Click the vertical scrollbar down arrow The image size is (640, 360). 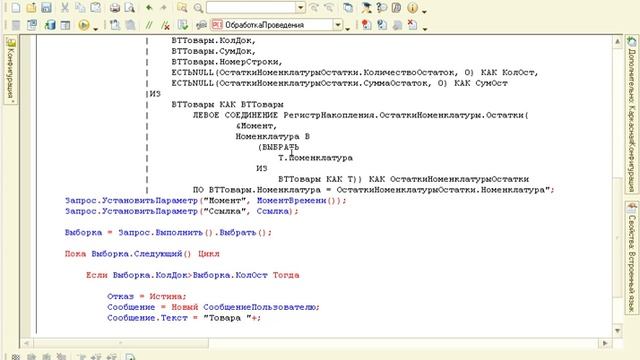point(617,330)
